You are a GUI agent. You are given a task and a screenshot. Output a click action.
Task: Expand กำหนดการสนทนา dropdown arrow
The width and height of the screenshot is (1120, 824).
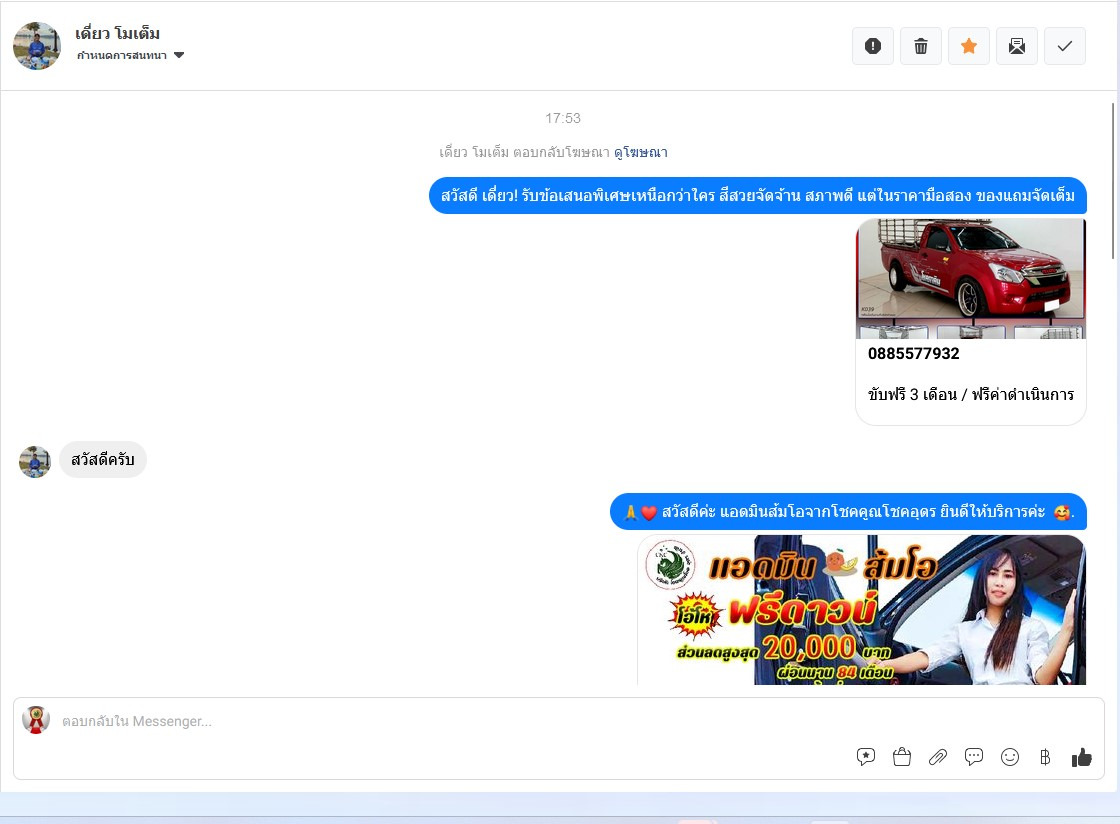(x=179, y=55)
